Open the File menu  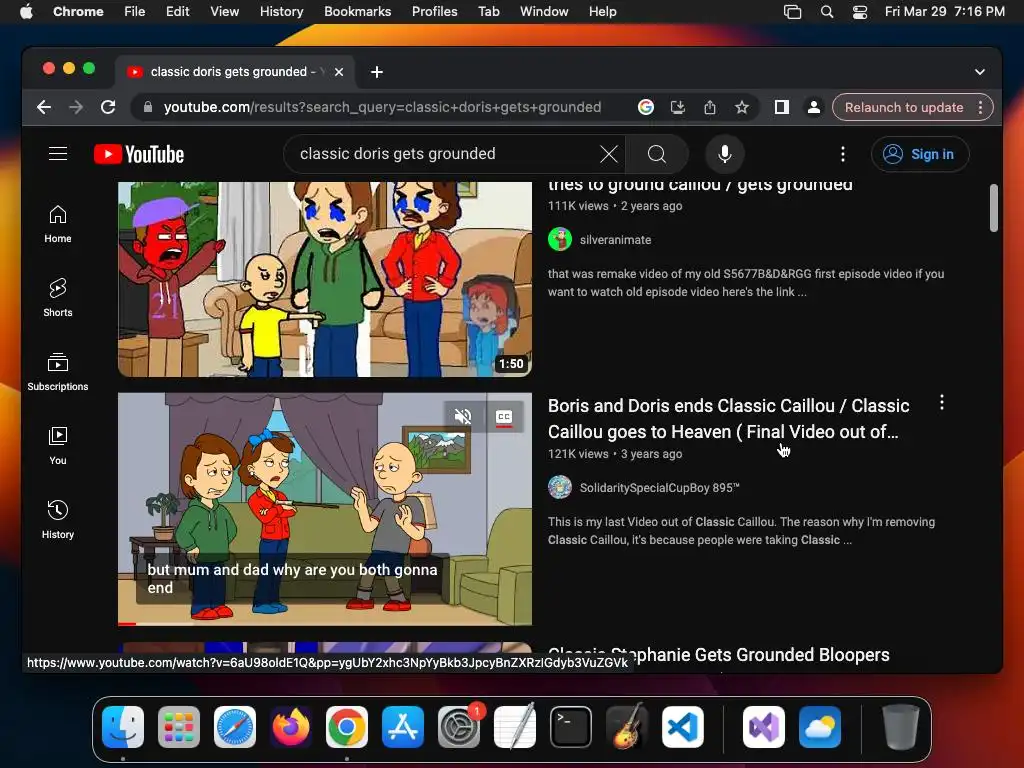[135, 12]
